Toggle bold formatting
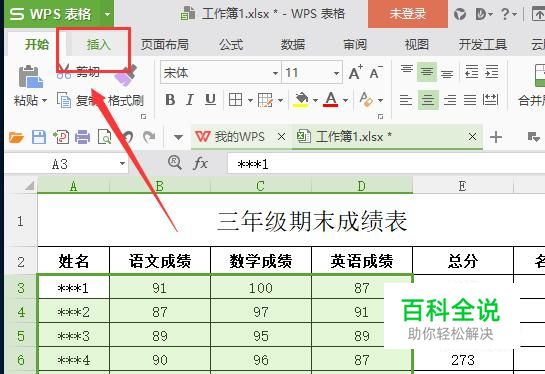This screenshot has width=545, height=374. [x=170, y=100]
